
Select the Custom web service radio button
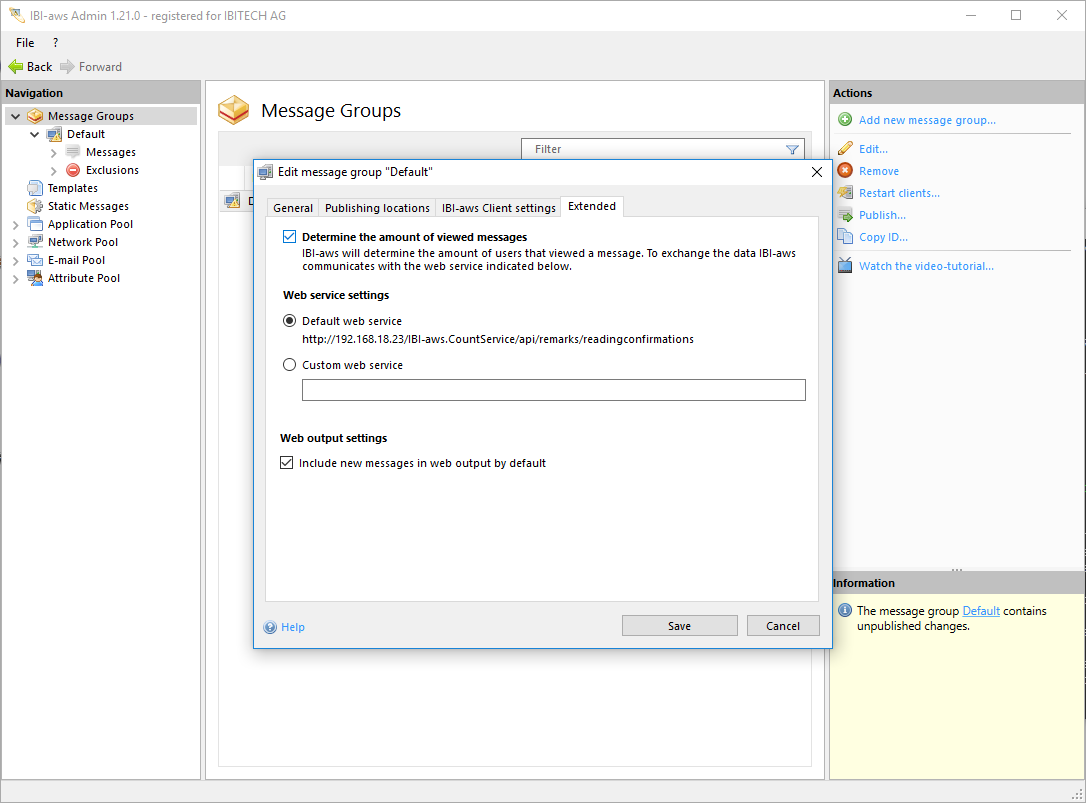pyautogui.click(x=290, y=365)
